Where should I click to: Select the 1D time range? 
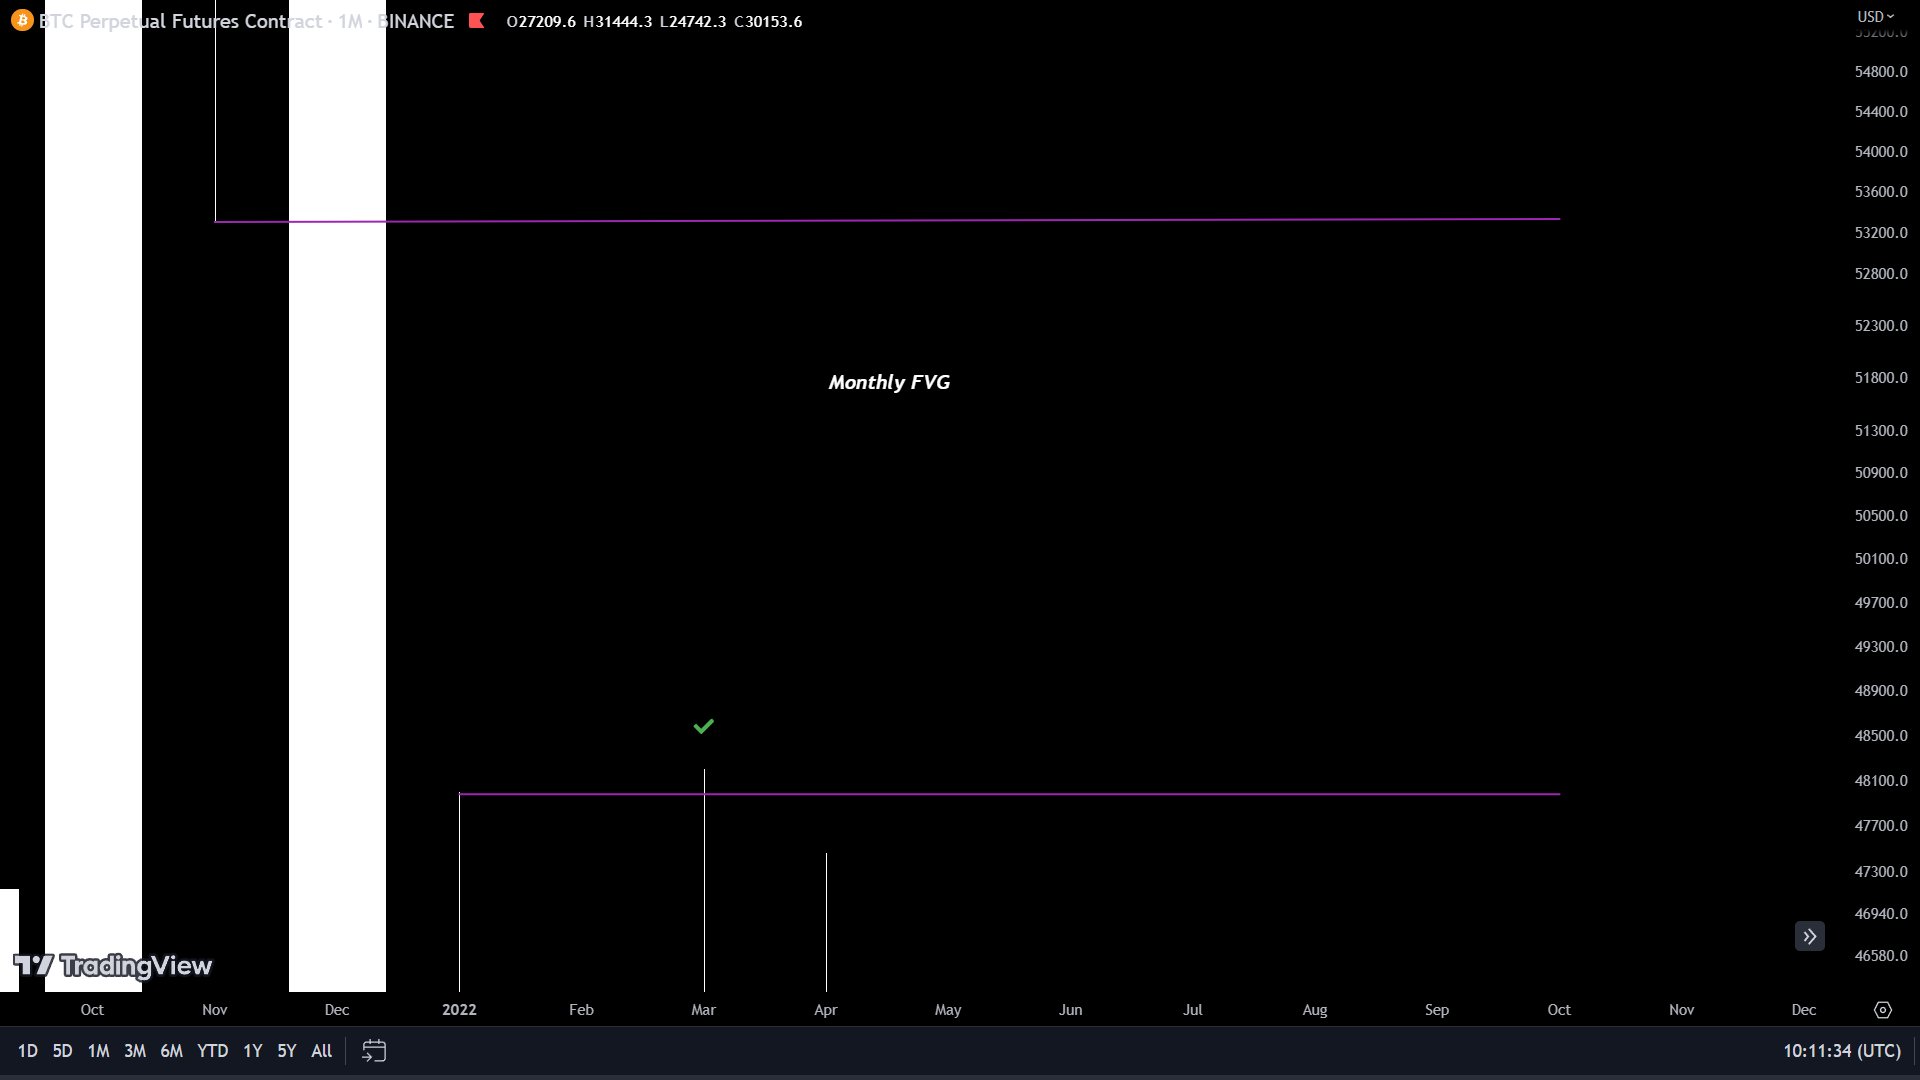point(27,1051)
